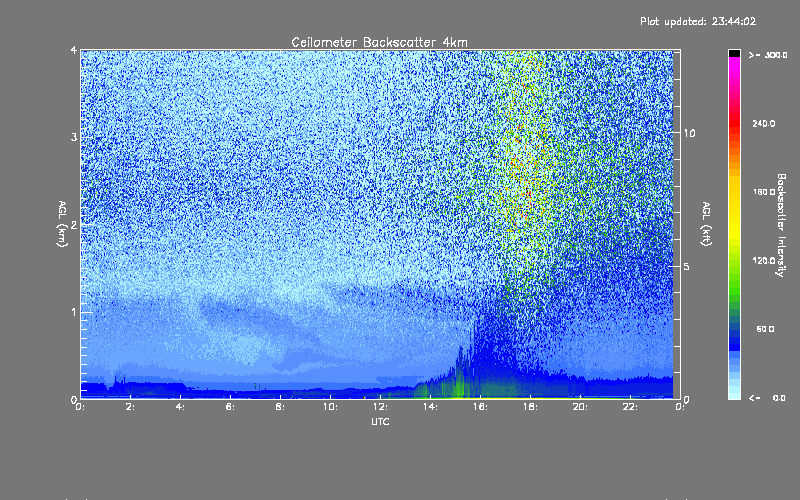Click the "10:" UTC time tick label
This screenshot has height=500, width=800.
tap(330, 407)
